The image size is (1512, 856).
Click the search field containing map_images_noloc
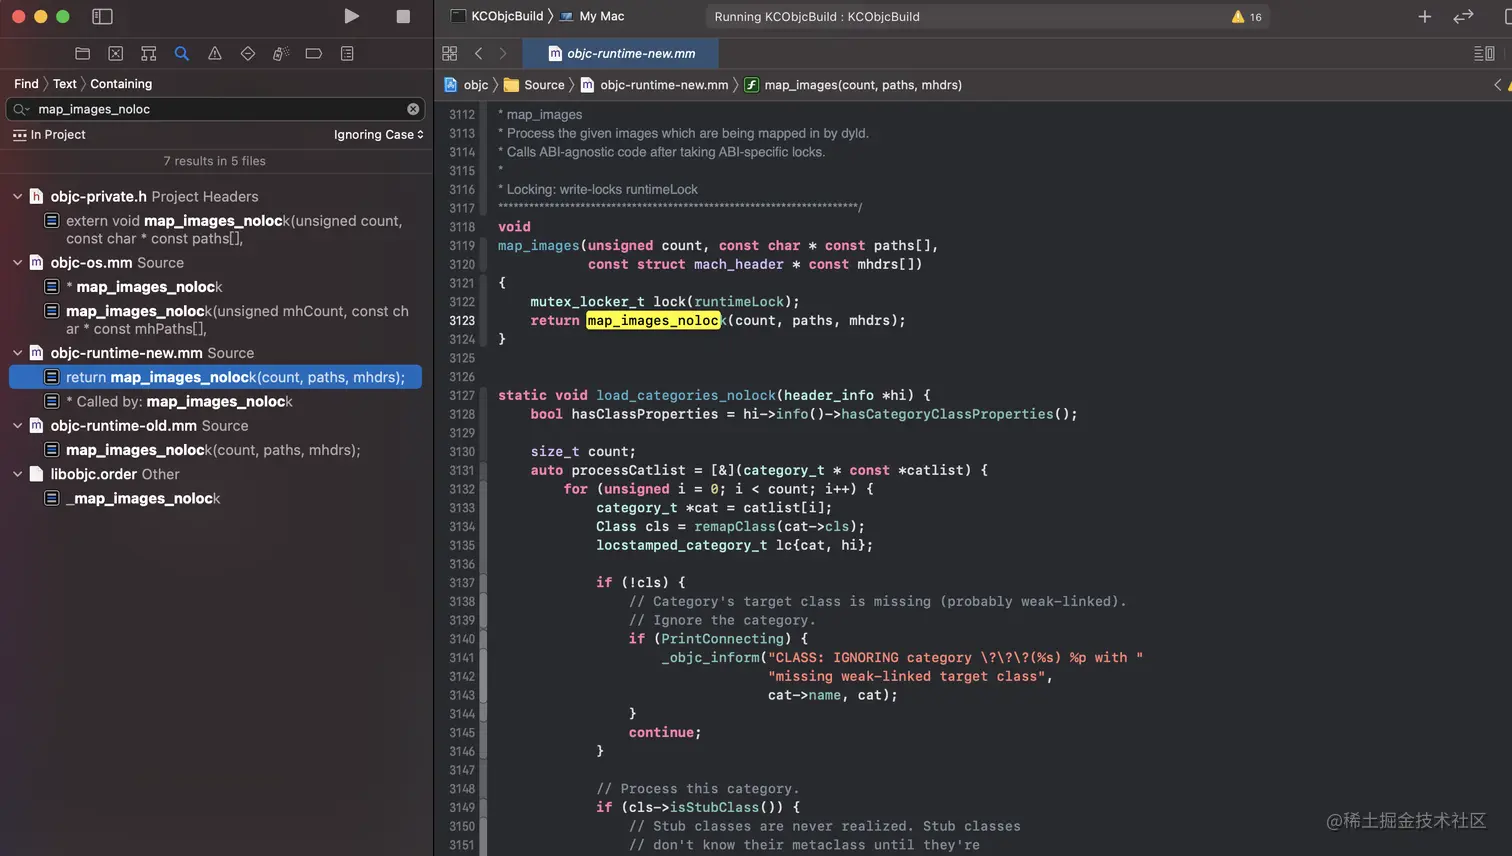pos(215,109)
